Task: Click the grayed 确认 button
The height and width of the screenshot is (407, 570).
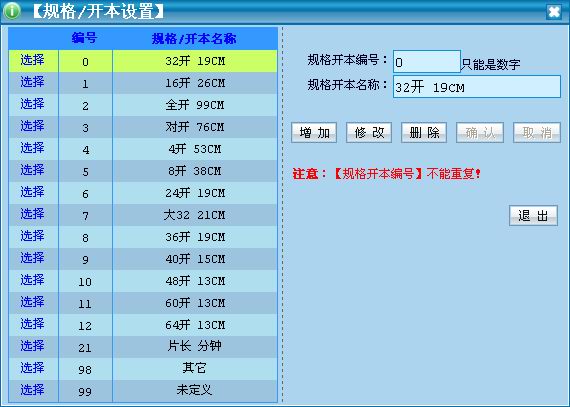Action: point(480,133)
